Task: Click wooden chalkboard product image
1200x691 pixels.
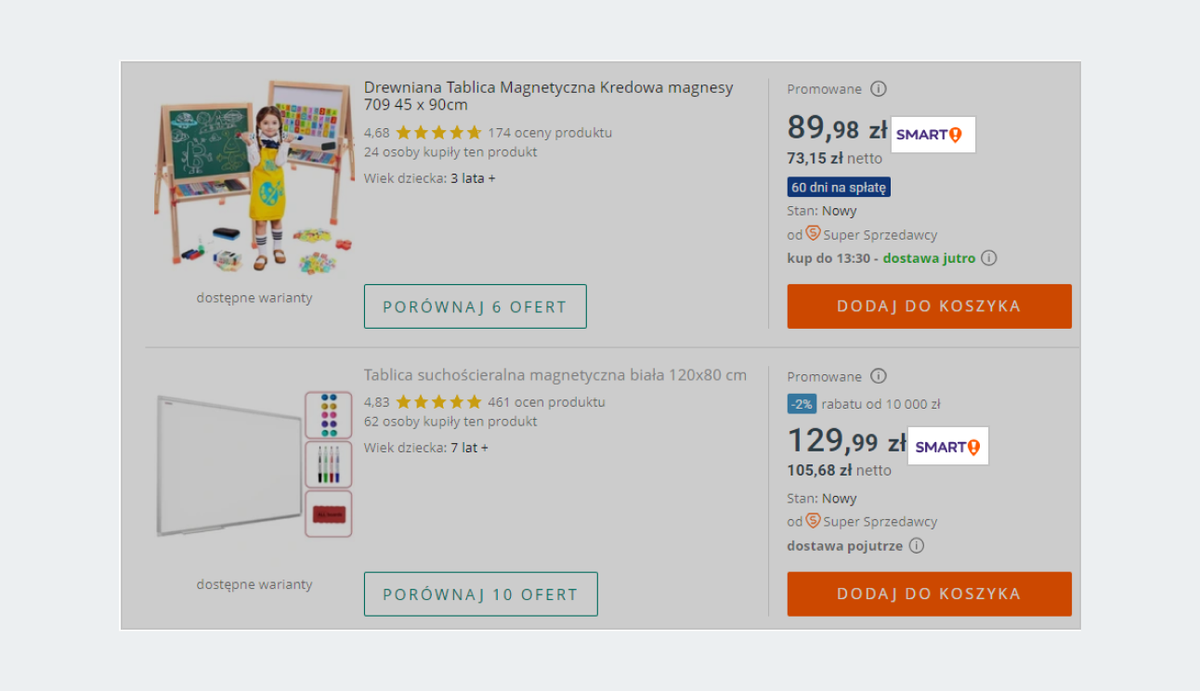Action: click(x=254, y=177)
